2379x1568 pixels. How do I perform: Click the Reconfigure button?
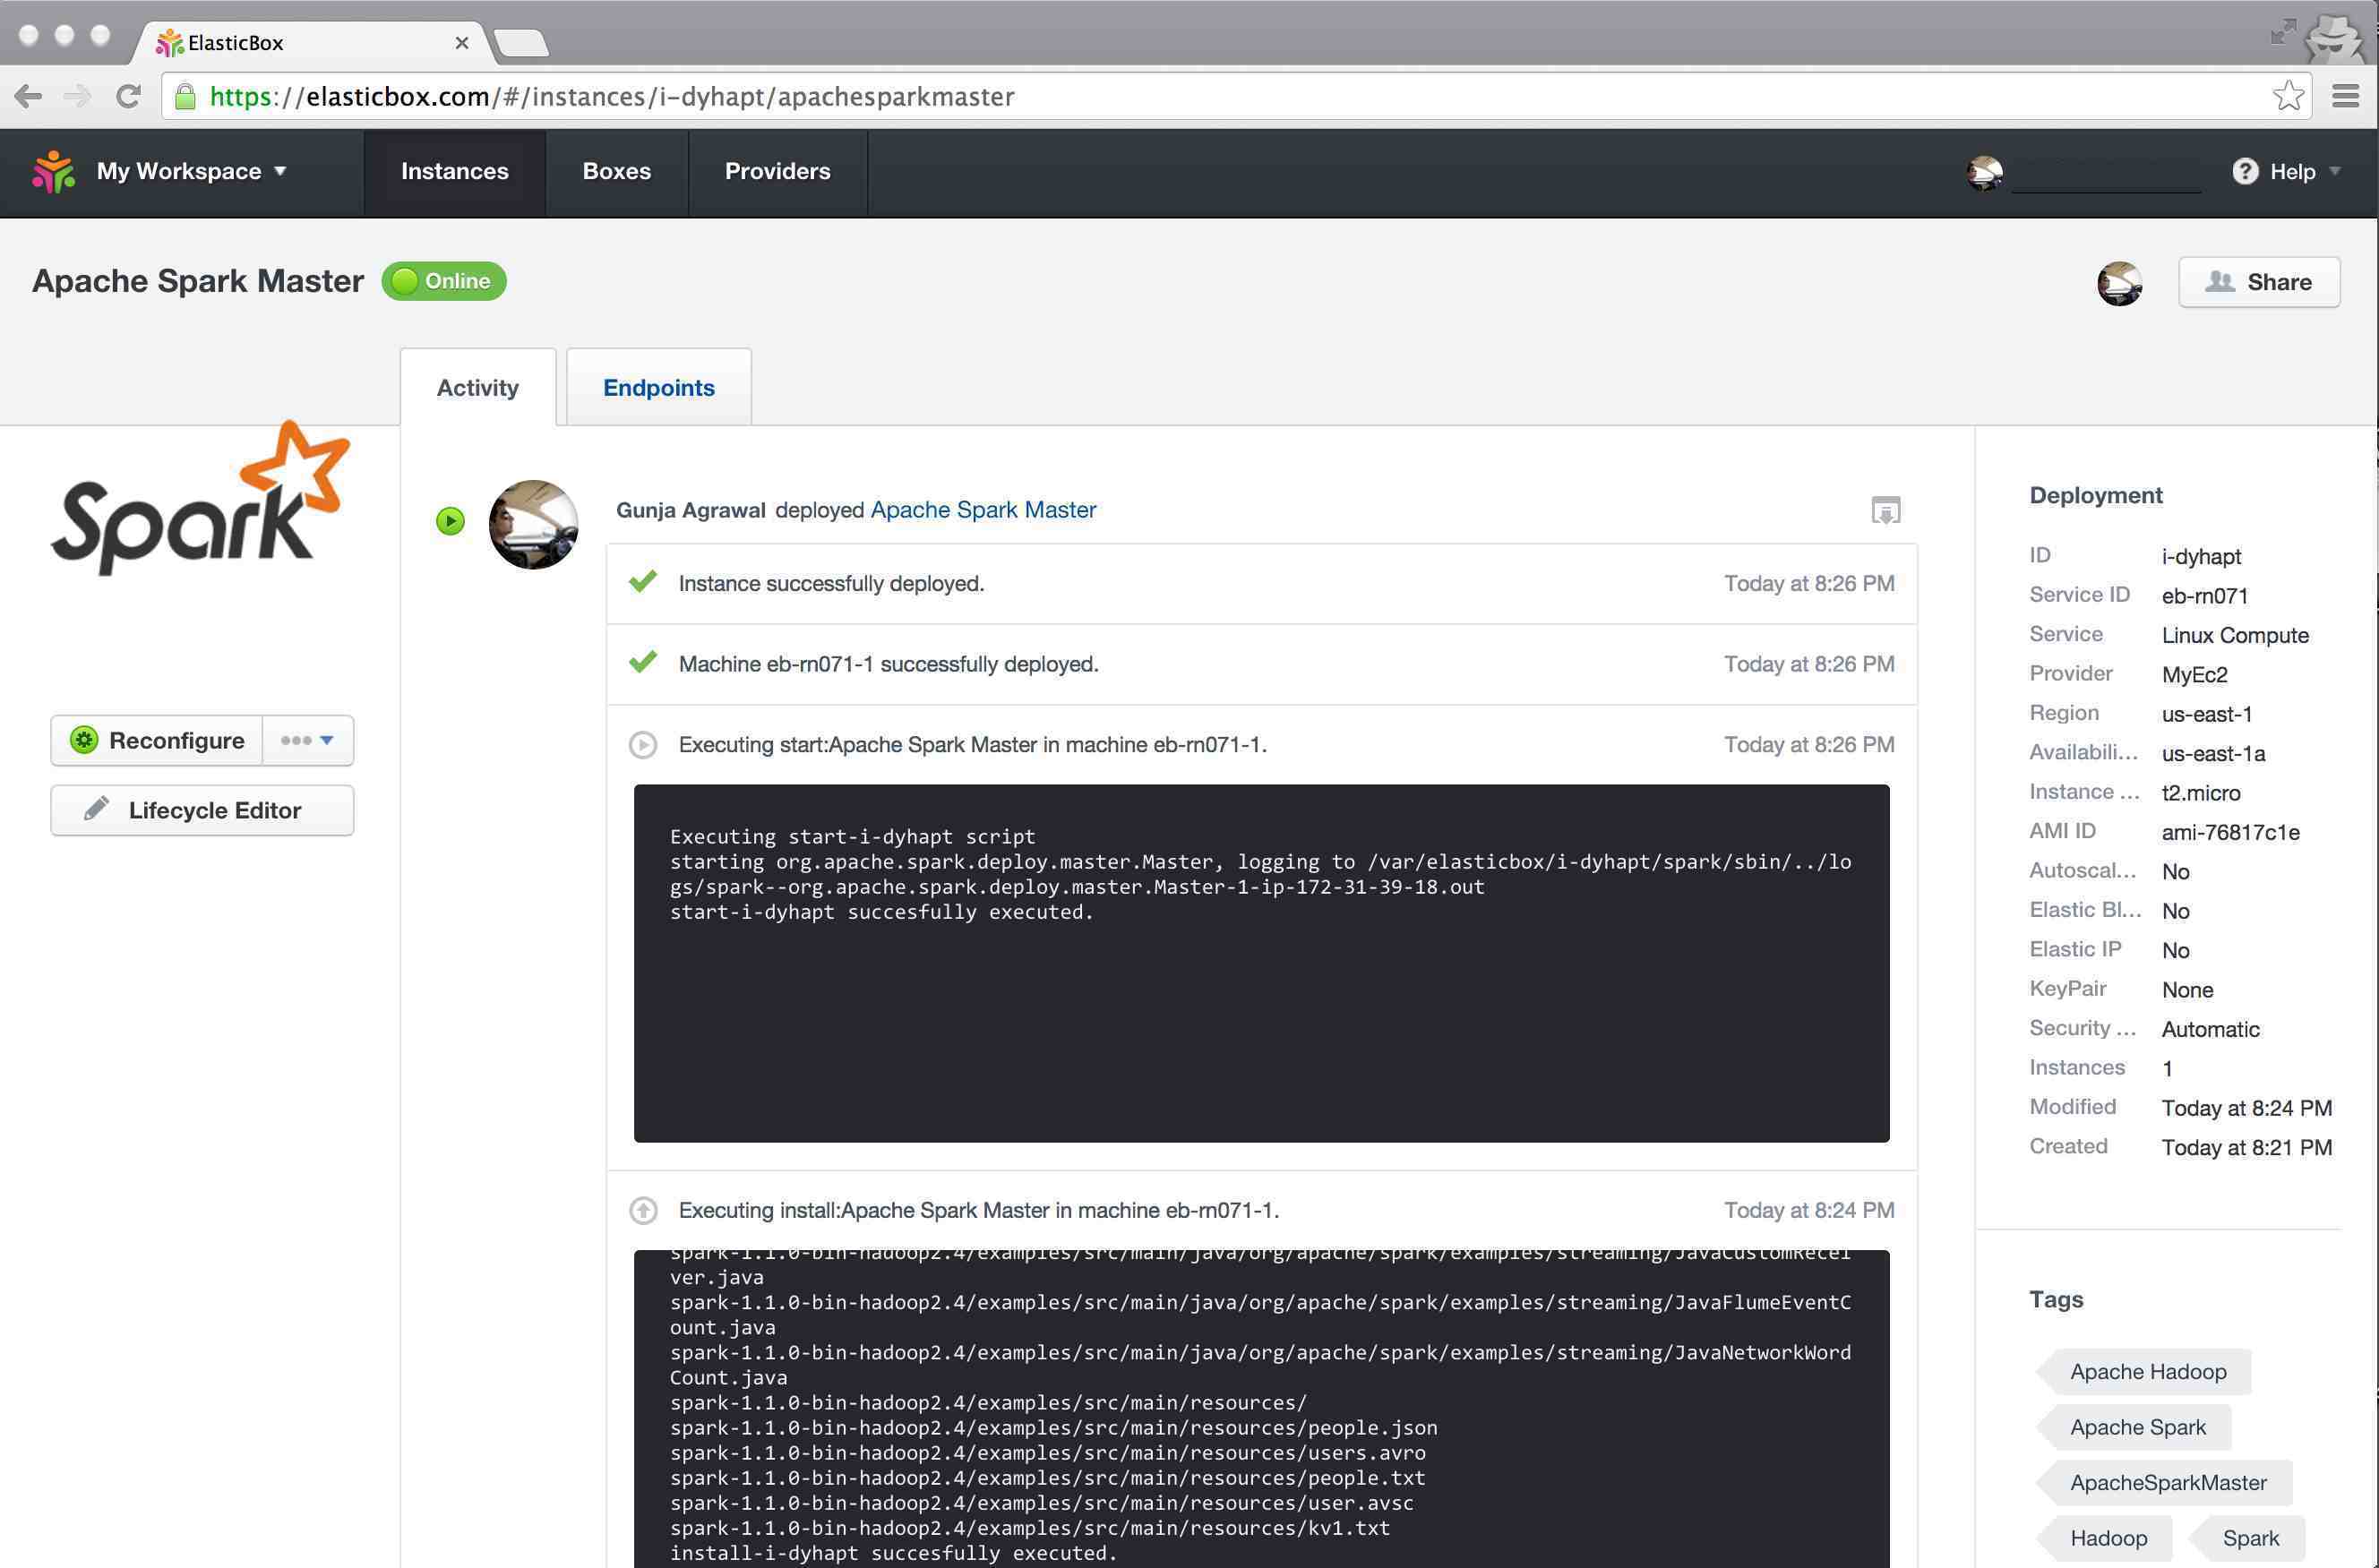(x=158, y=741)
